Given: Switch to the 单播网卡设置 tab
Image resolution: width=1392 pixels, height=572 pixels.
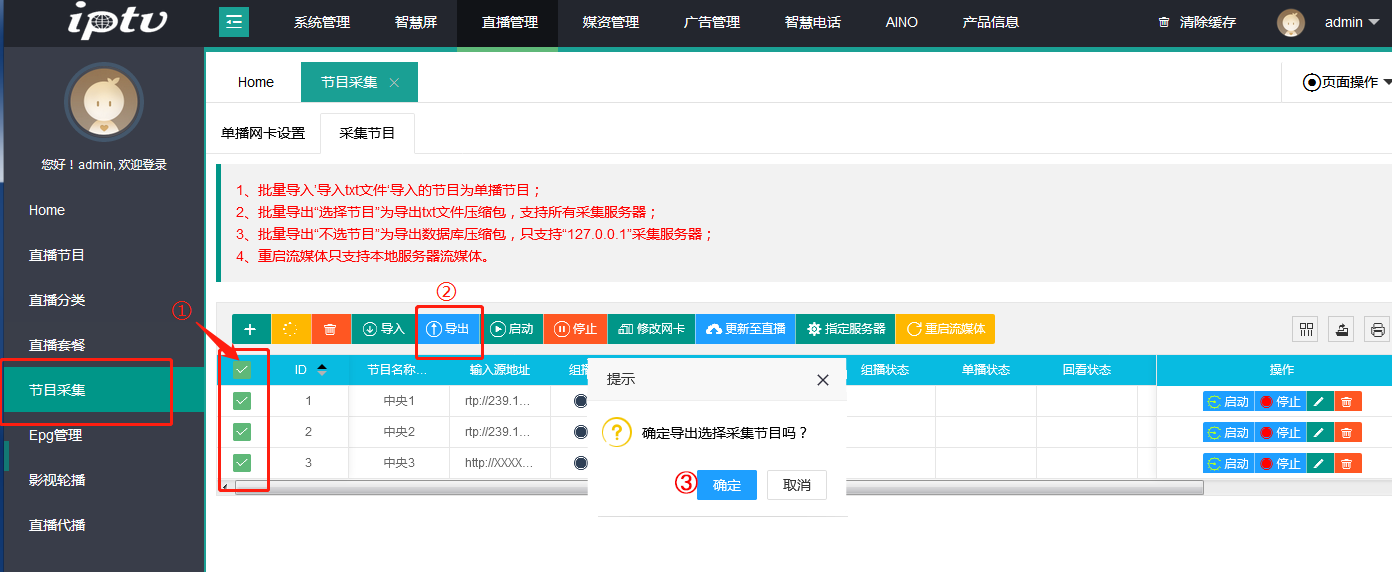Looking at the screenshot, I should (263, 133).
